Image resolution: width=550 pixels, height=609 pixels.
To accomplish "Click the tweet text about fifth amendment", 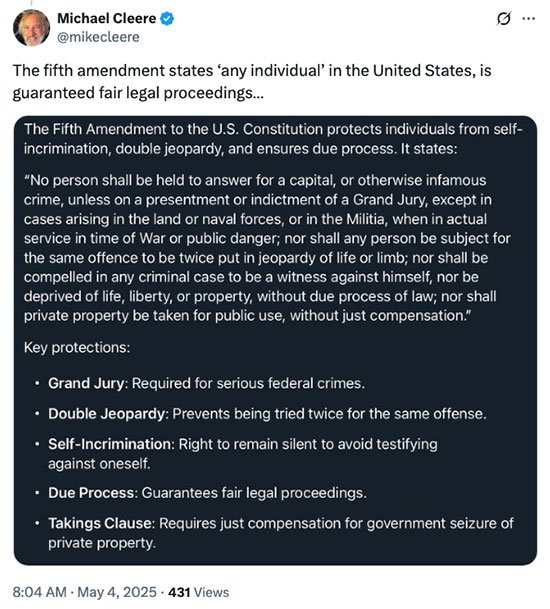I will [252, 82].
